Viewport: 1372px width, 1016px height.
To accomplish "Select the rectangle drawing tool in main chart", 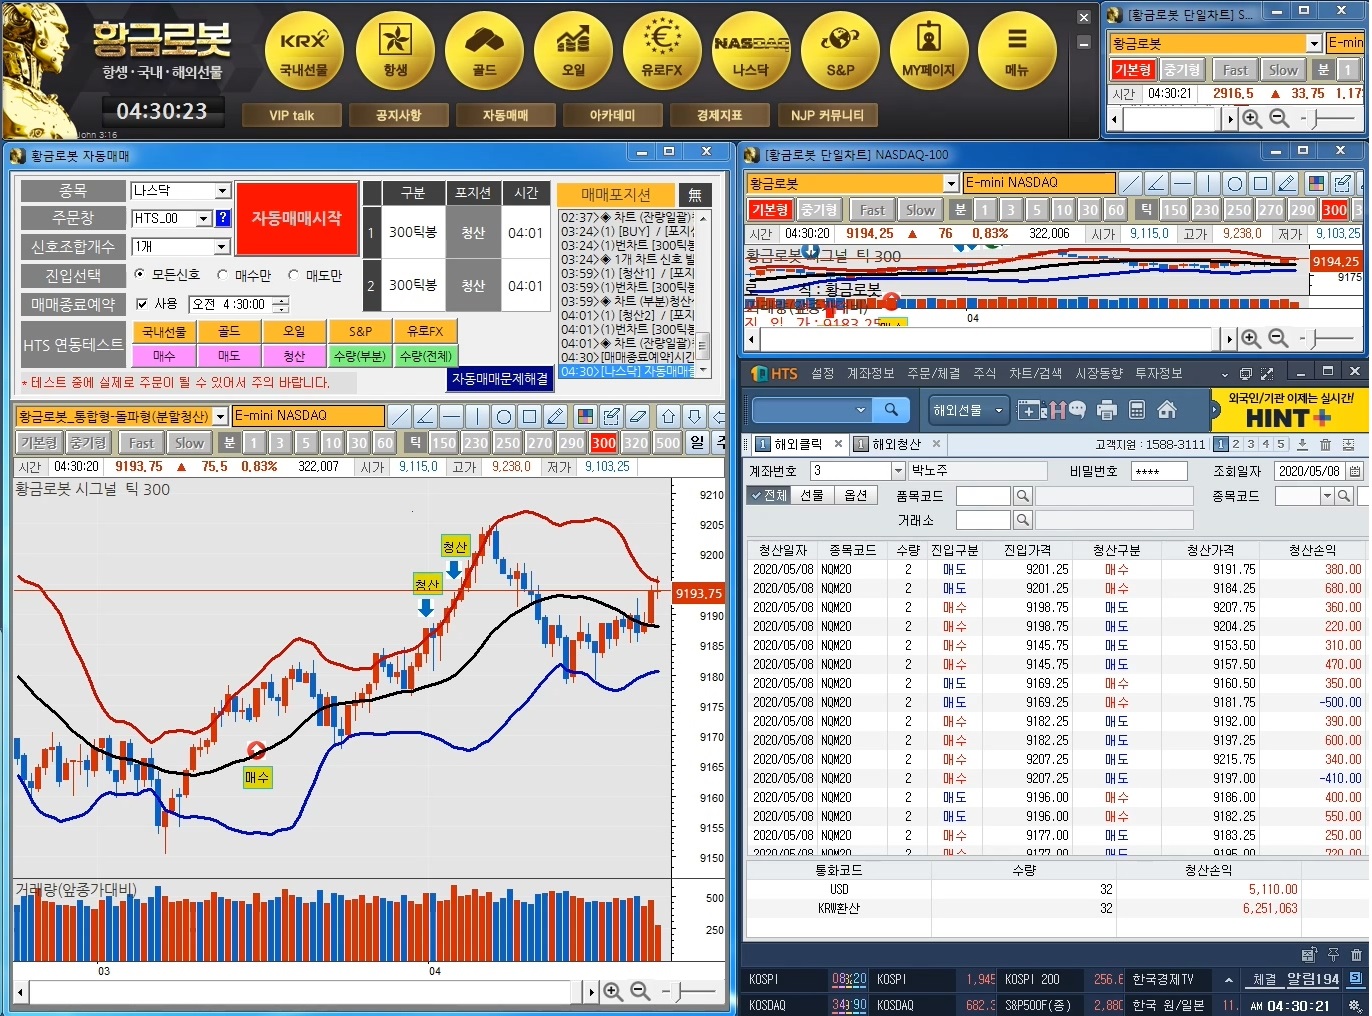I will [x=530, y=416].
